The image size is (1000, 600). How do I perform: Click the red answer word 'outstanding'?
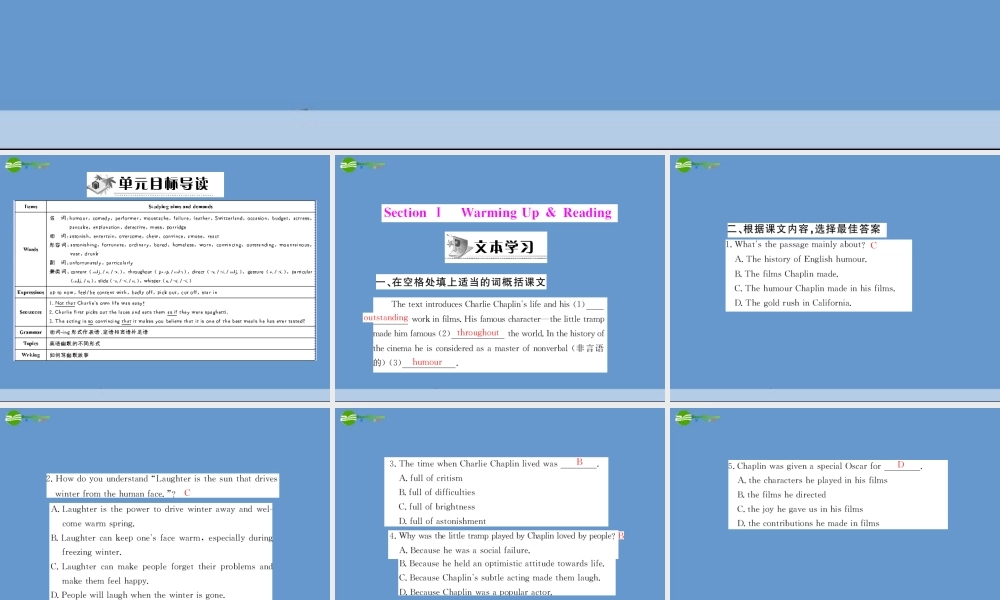pos(386,318)
